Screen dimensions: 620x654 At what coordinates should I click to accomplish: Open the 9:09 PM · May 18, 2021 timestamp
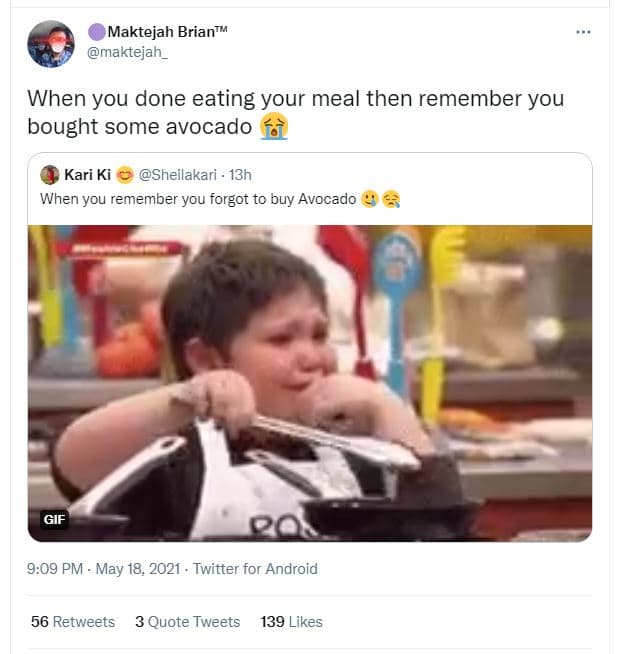point(104,569)
